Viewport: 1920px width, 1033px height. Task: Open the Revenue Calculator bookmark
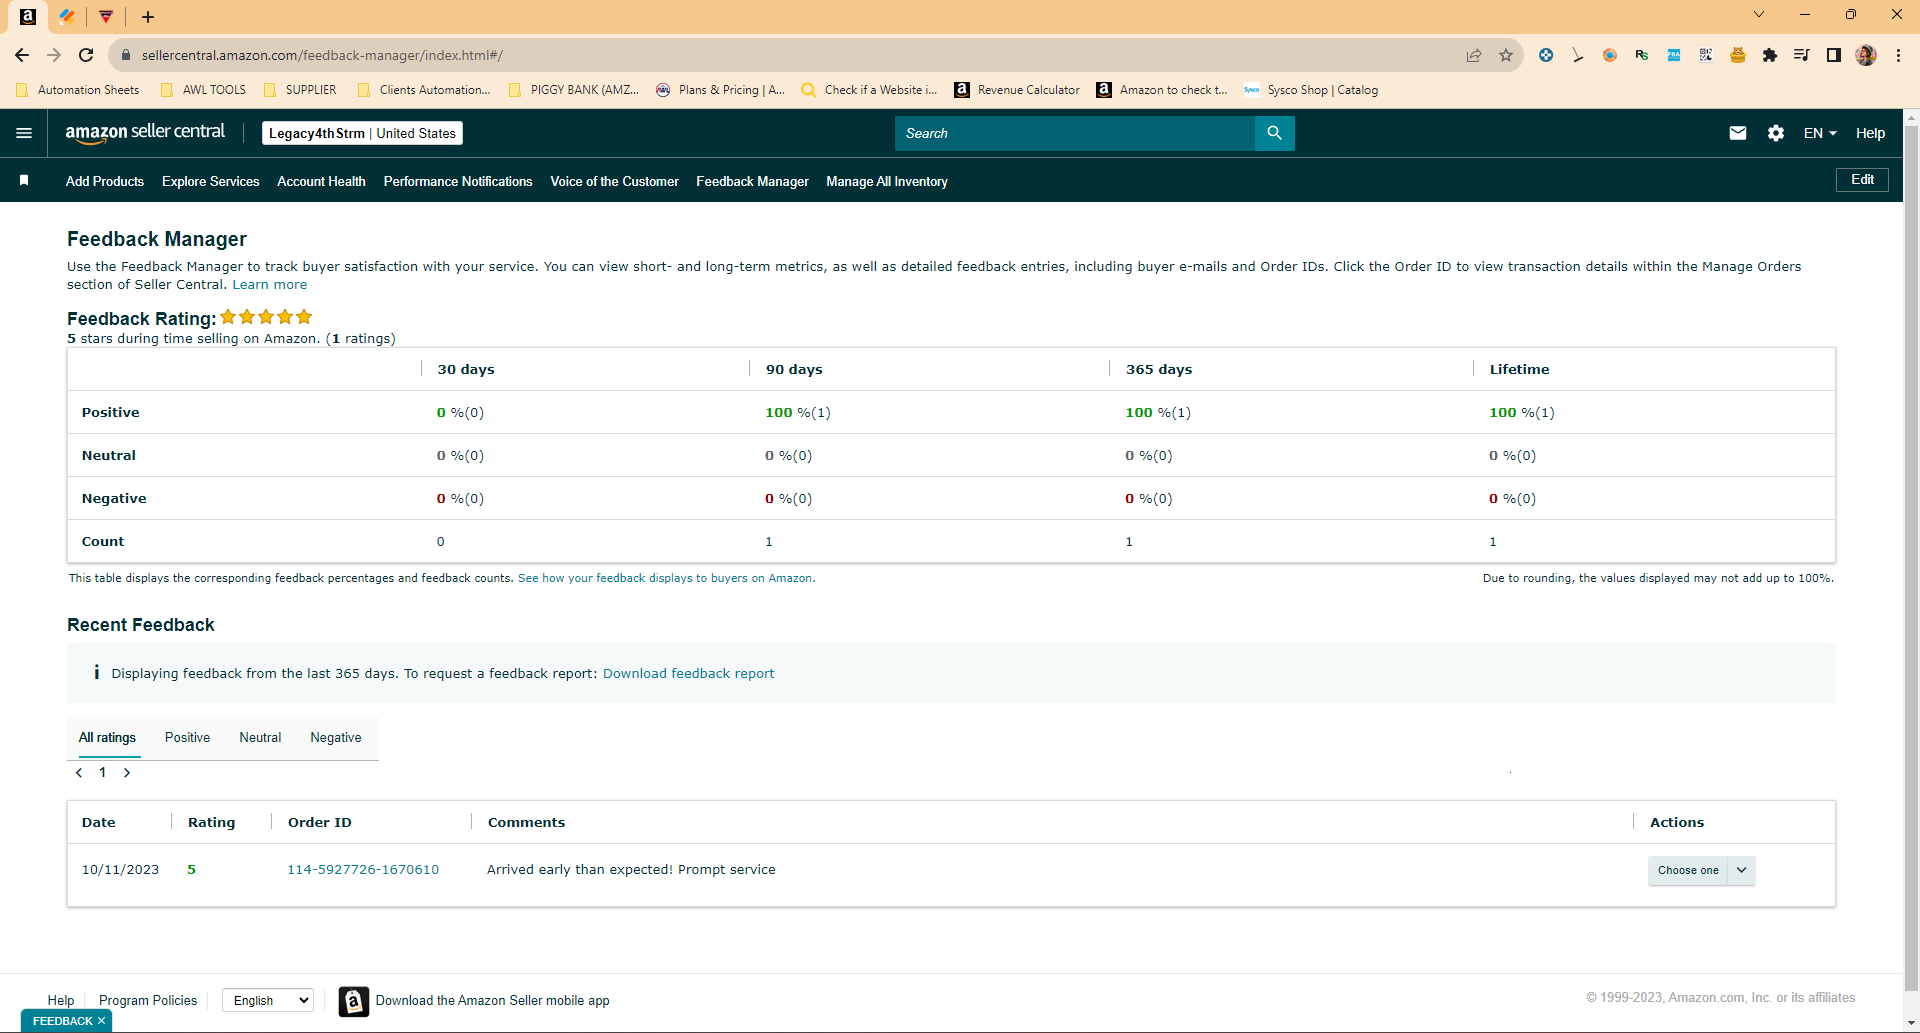pyautogui.click(x=1017, y=90)
